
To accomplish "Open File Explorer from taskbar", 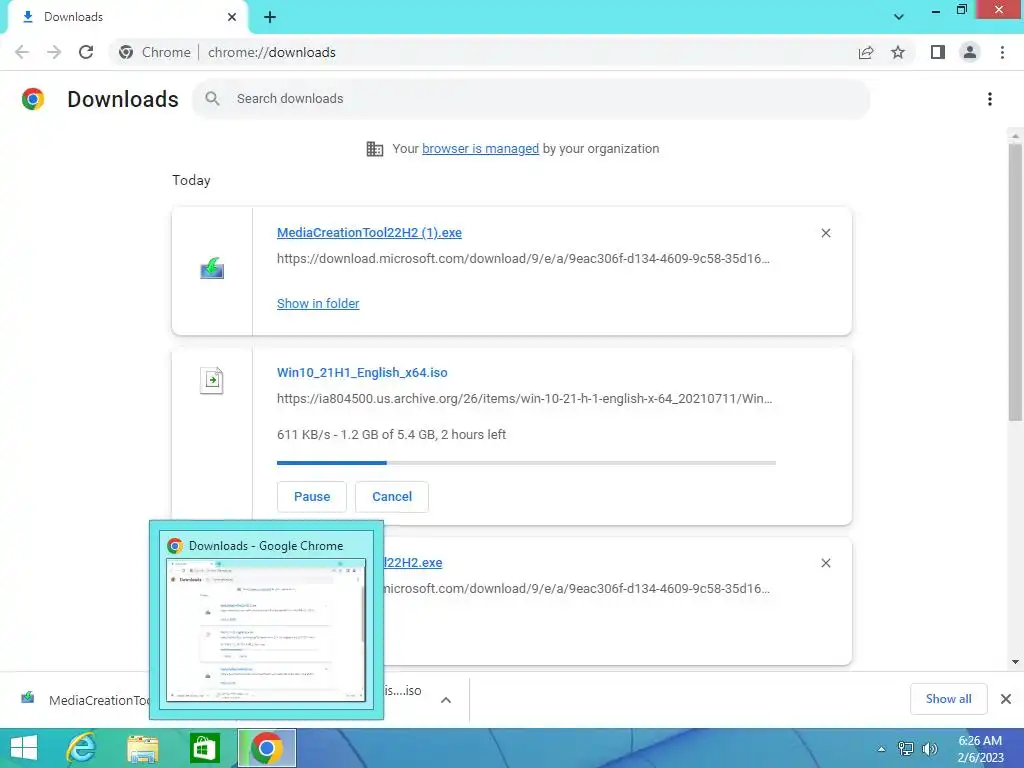I will click(143, 748).
